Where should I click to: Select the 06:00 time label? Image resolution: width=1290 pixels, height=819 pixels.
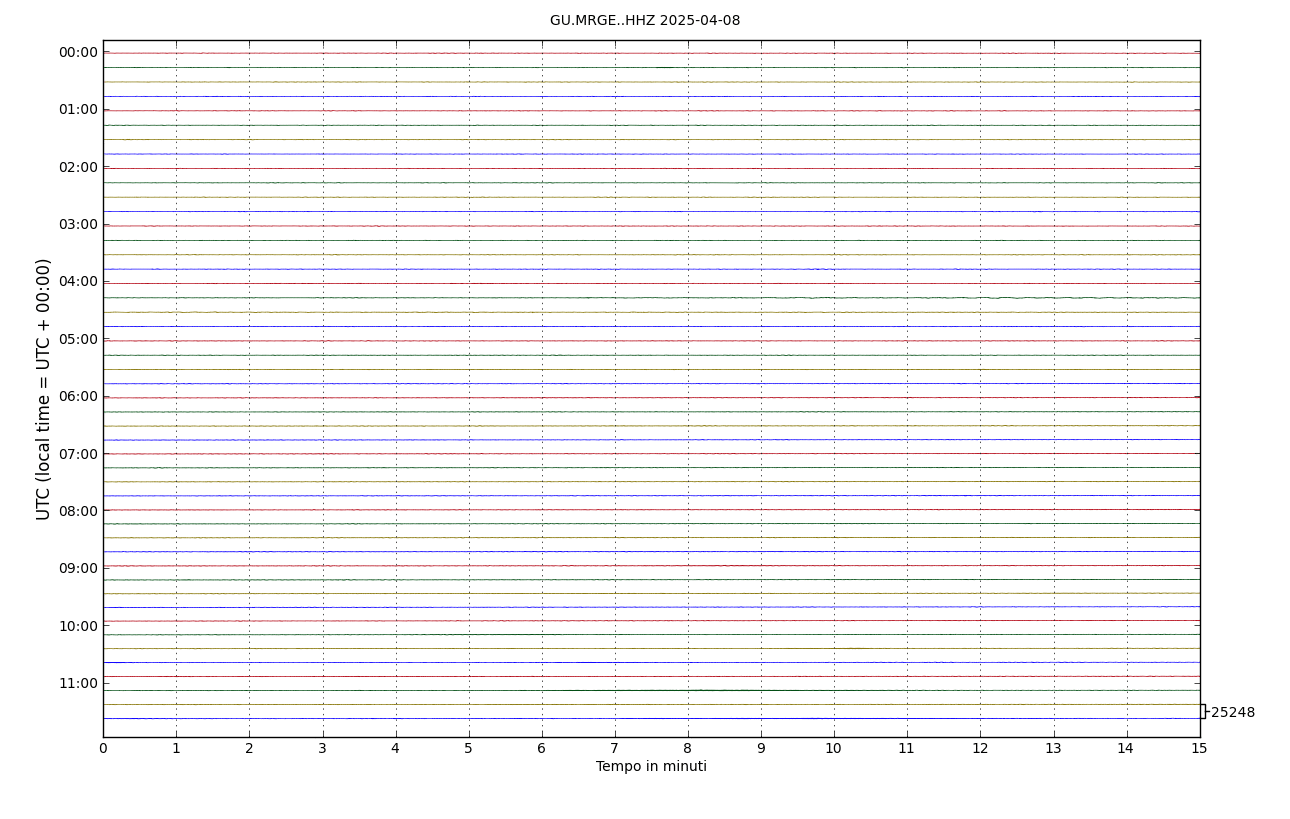(x=78, y=397)
